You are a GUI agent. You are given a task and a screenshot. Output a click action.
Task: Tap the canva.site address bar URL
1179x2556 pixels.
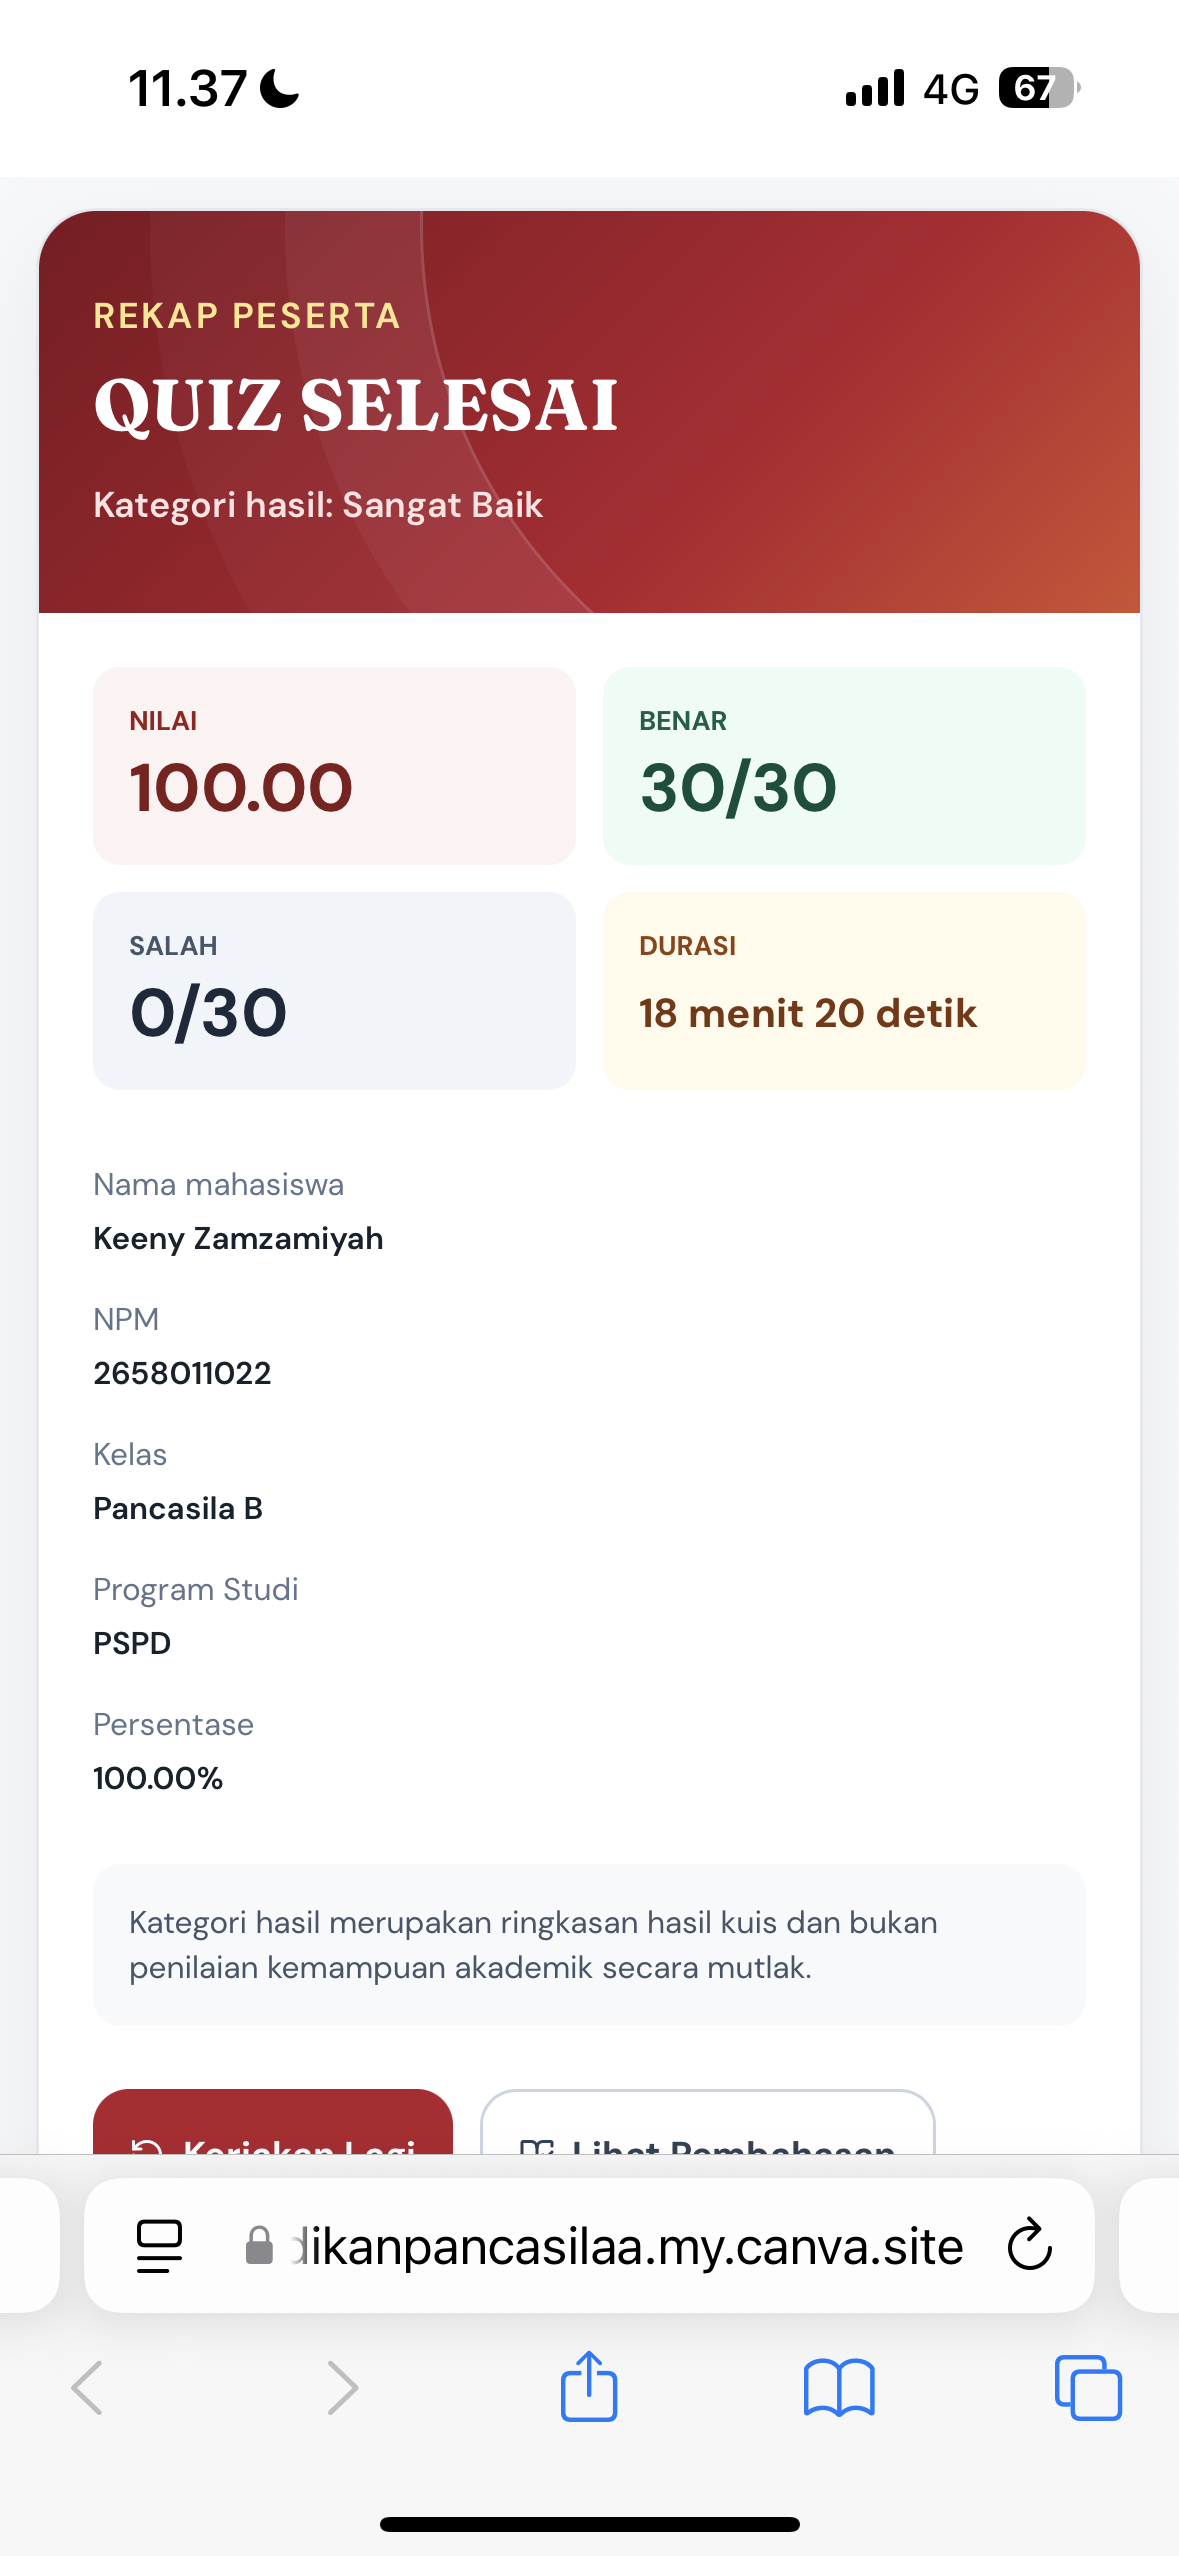click(628, 2246)
